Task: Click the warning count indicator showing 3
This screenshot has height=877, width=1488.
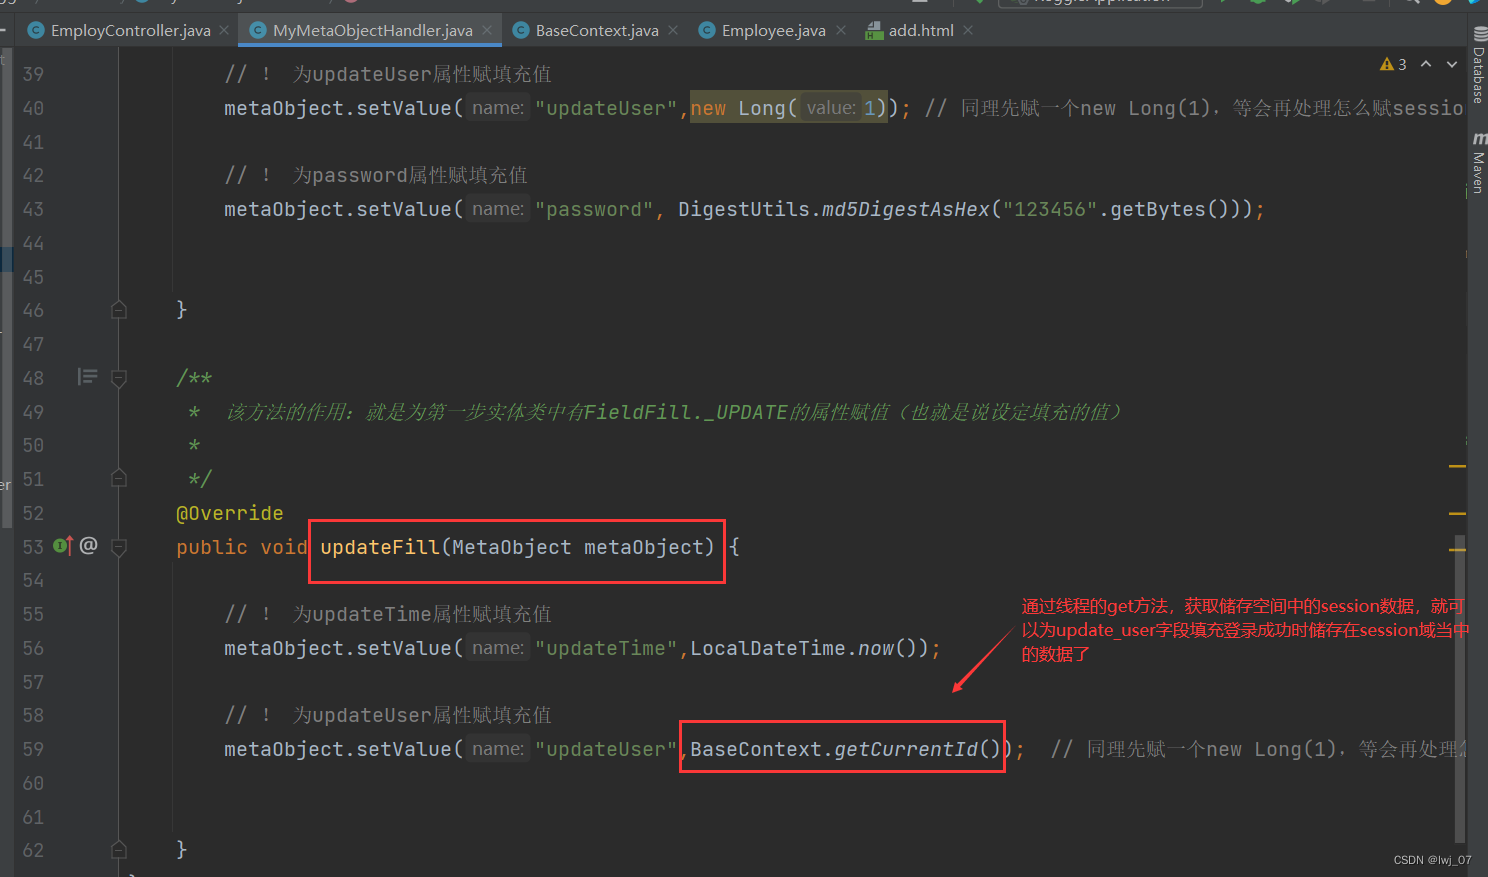Action: pos(1393,64)
